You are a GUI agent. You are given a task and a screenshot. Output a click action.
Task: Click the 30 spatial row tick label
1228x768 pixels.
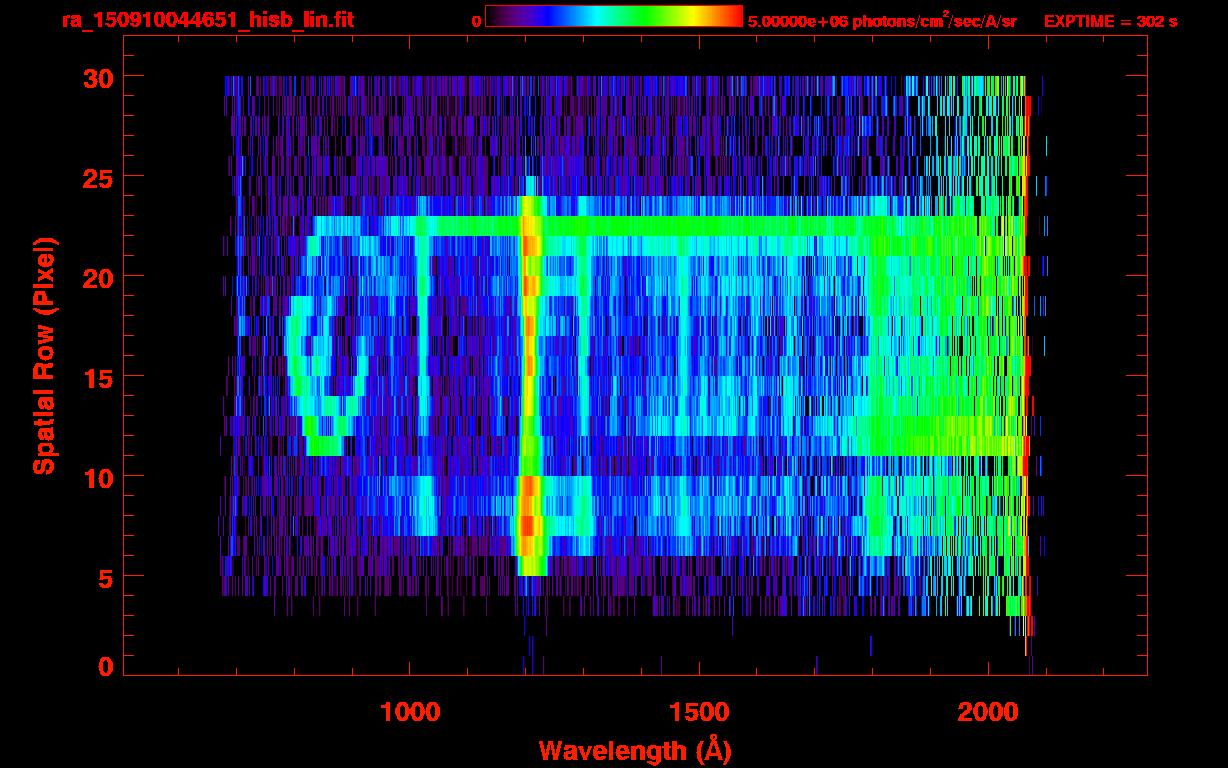(x=97, y=76)
